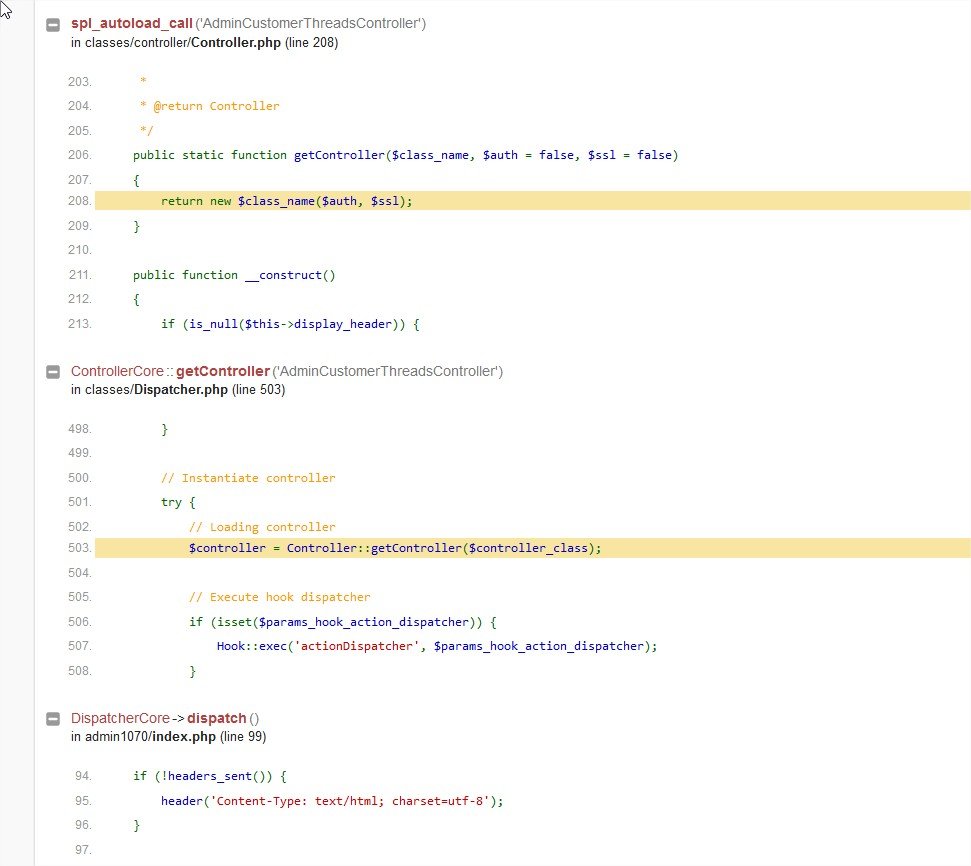This screenshot has width=971, height=866.
Task: Click the '@return Controller' doc comment
Action: 216,106
